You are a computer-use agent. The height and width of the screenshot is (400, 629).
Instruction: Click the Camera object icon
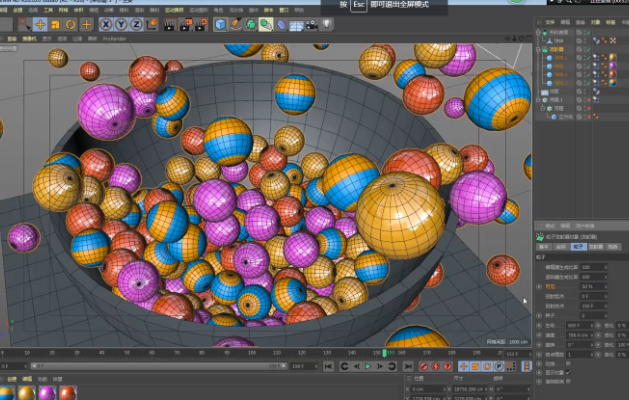313,23
